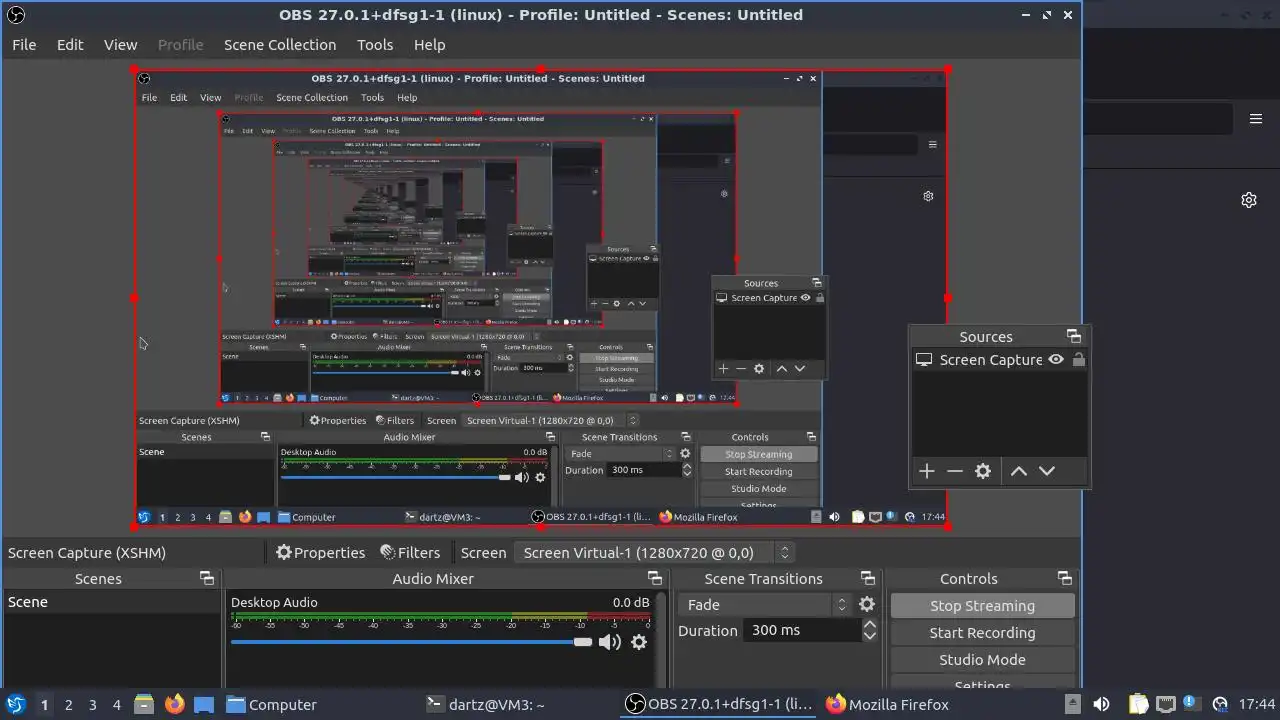Click the Desktop Audio volume slider handle
Screen dimensions: 1280x720
pos(583,642)
